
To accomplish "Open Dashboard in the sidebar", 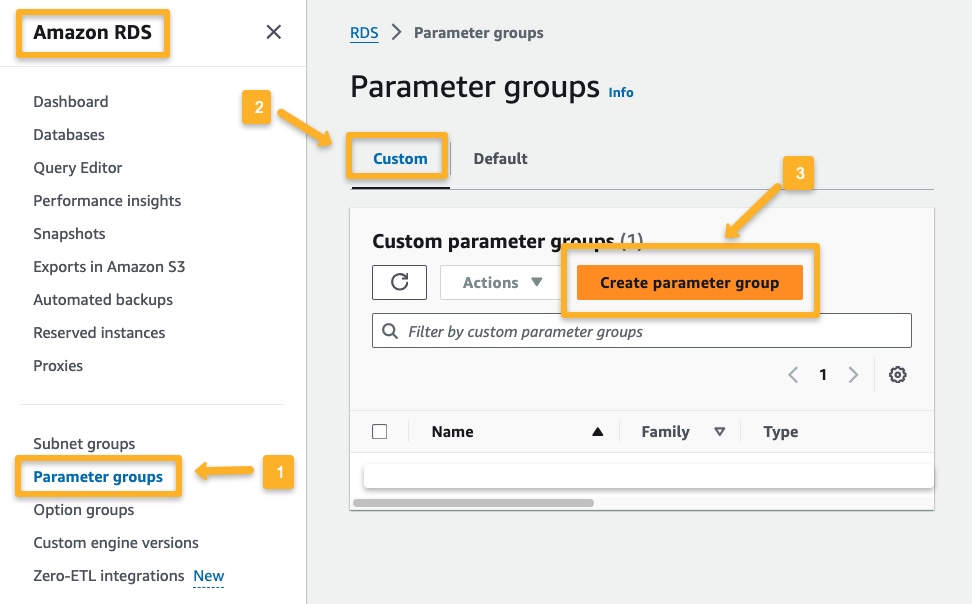I will (71, 102).
